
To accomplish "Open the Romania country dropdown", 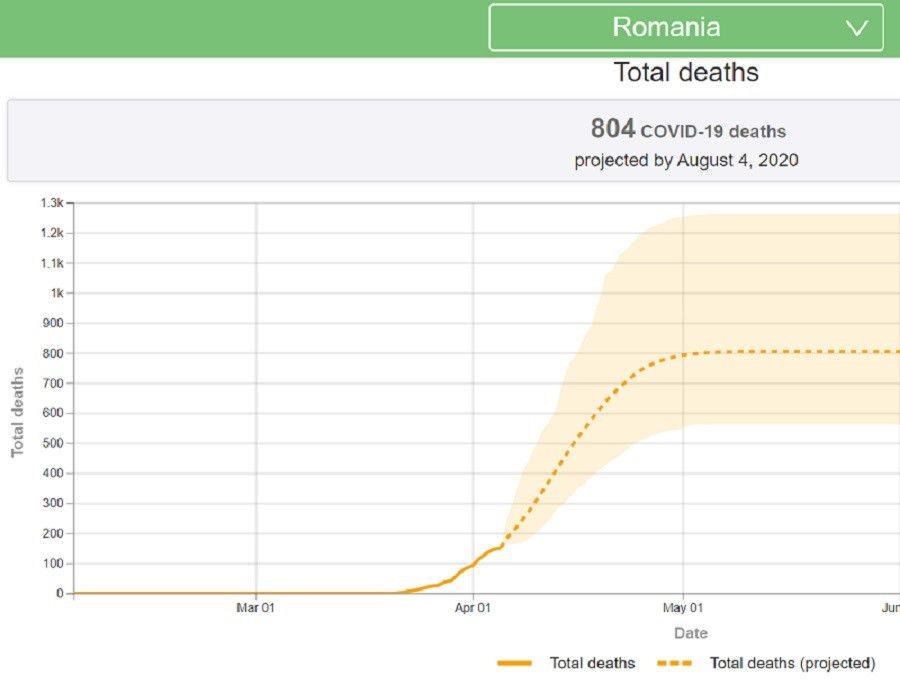I will (x=685, y=27).
